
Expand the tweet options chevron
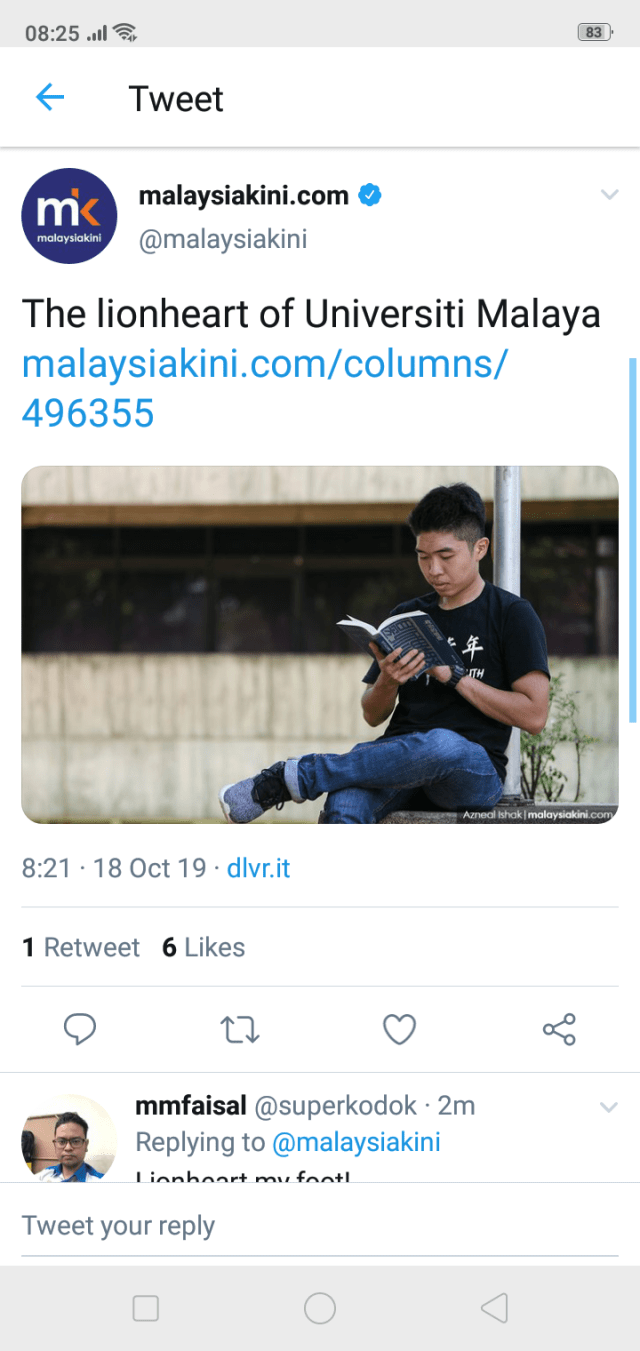click(x=609, y=194)
